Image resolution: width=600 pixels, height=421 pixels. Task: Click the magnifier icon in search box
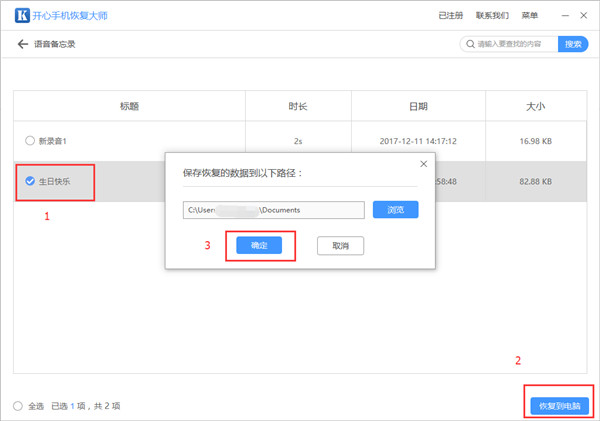469,44
